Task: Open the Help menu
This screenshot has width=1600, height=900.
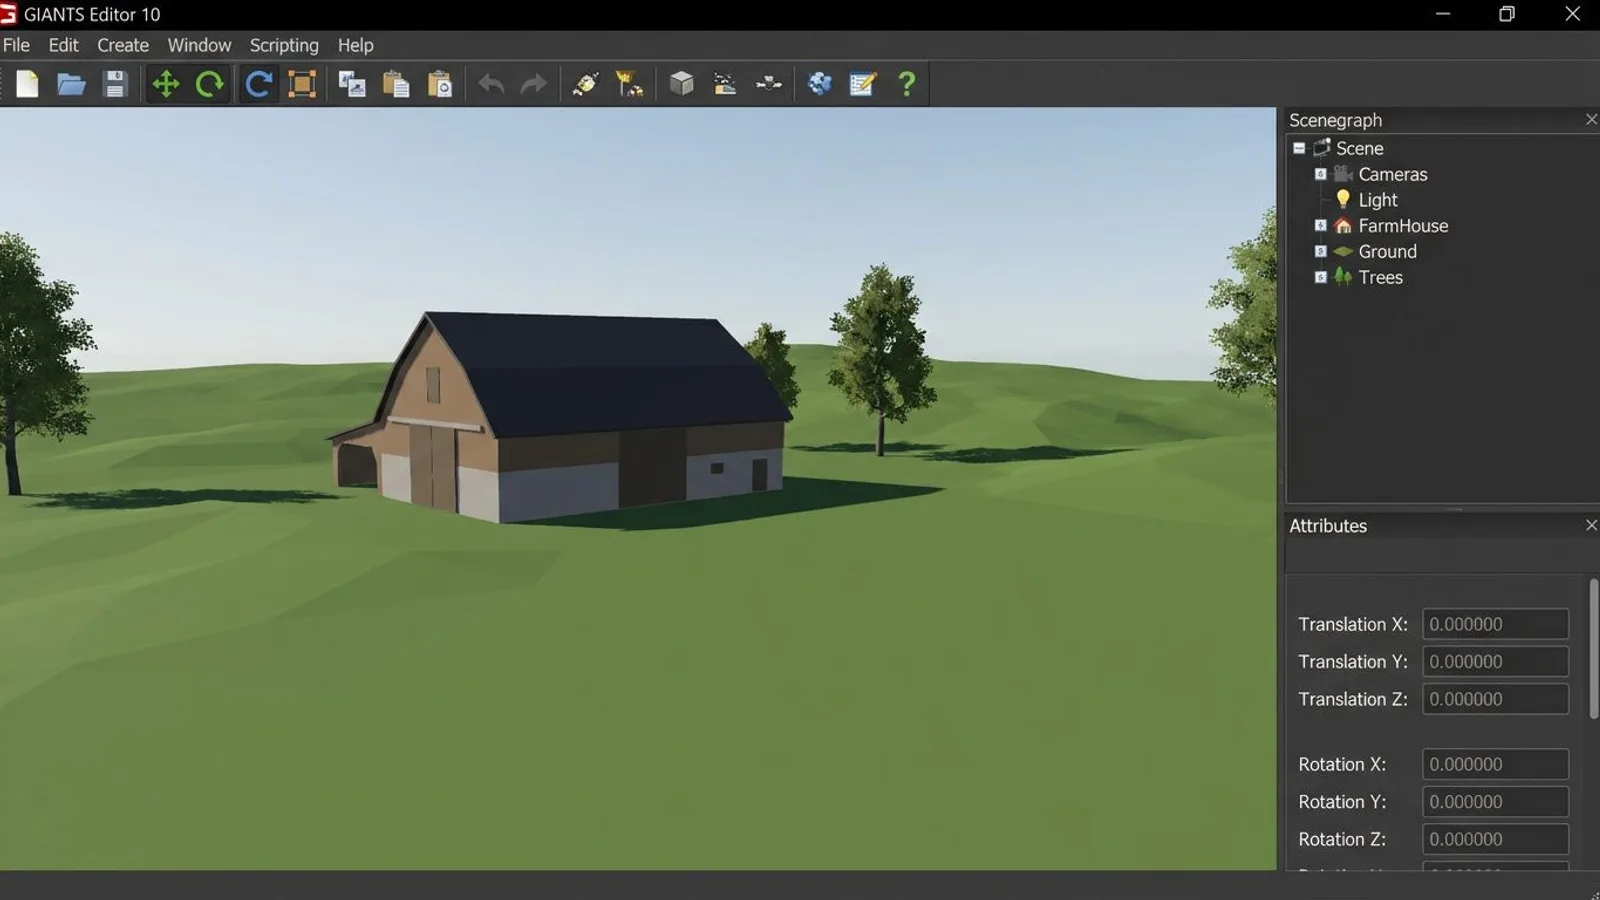Action: [355, 45]
